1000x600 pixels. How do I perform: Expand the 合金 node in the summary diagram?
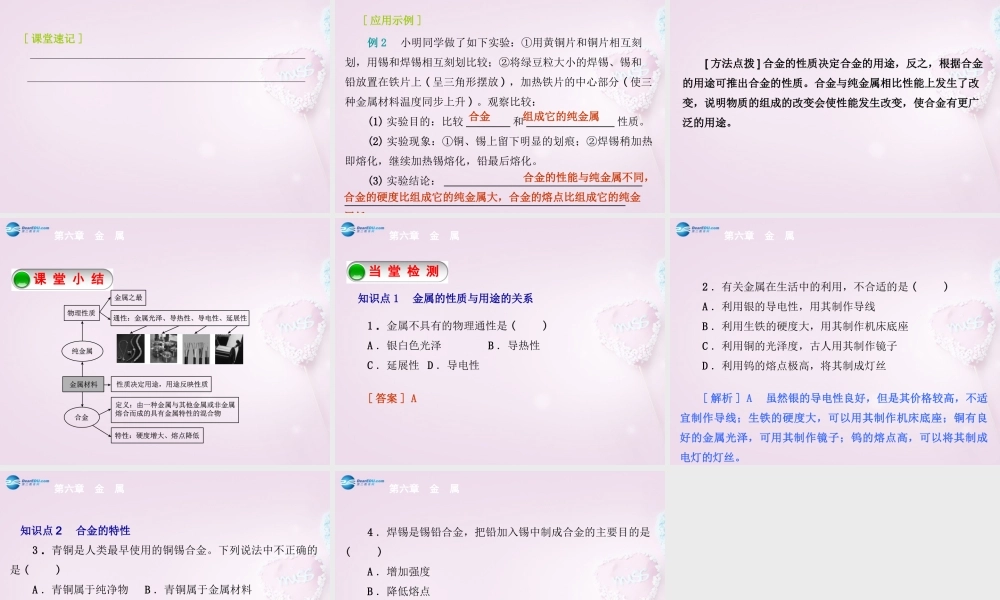[82, 415]
